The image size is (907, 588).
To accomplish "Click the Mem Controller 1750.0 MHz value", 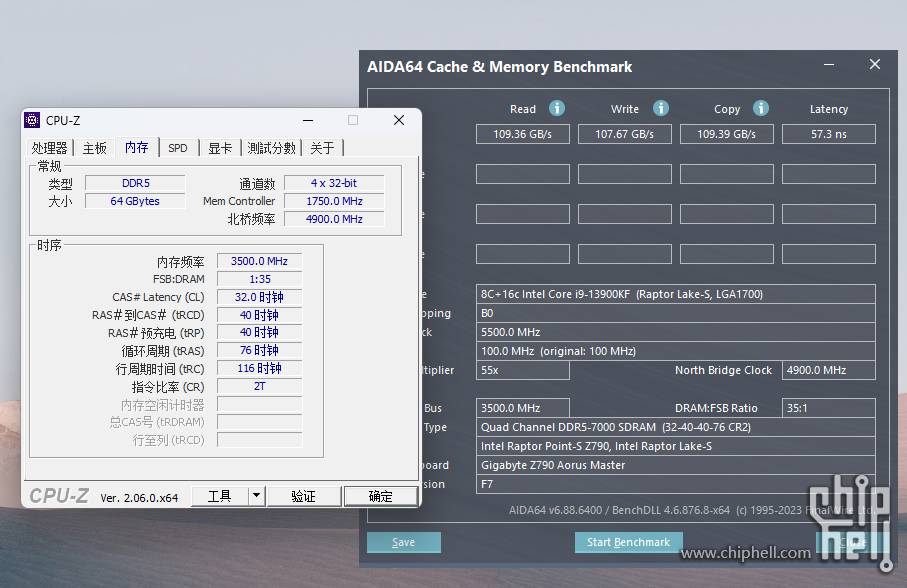I will click(x=334, y=201).
